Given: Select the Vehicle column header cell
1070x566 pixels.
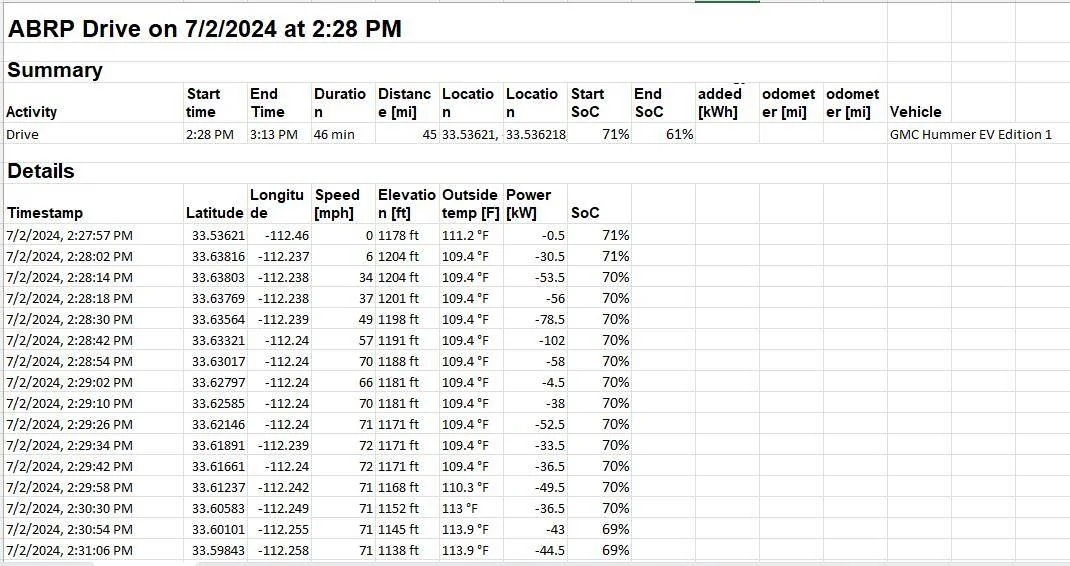Looking at the screenshot, I should pyautogui.click(x=915, y=112).
